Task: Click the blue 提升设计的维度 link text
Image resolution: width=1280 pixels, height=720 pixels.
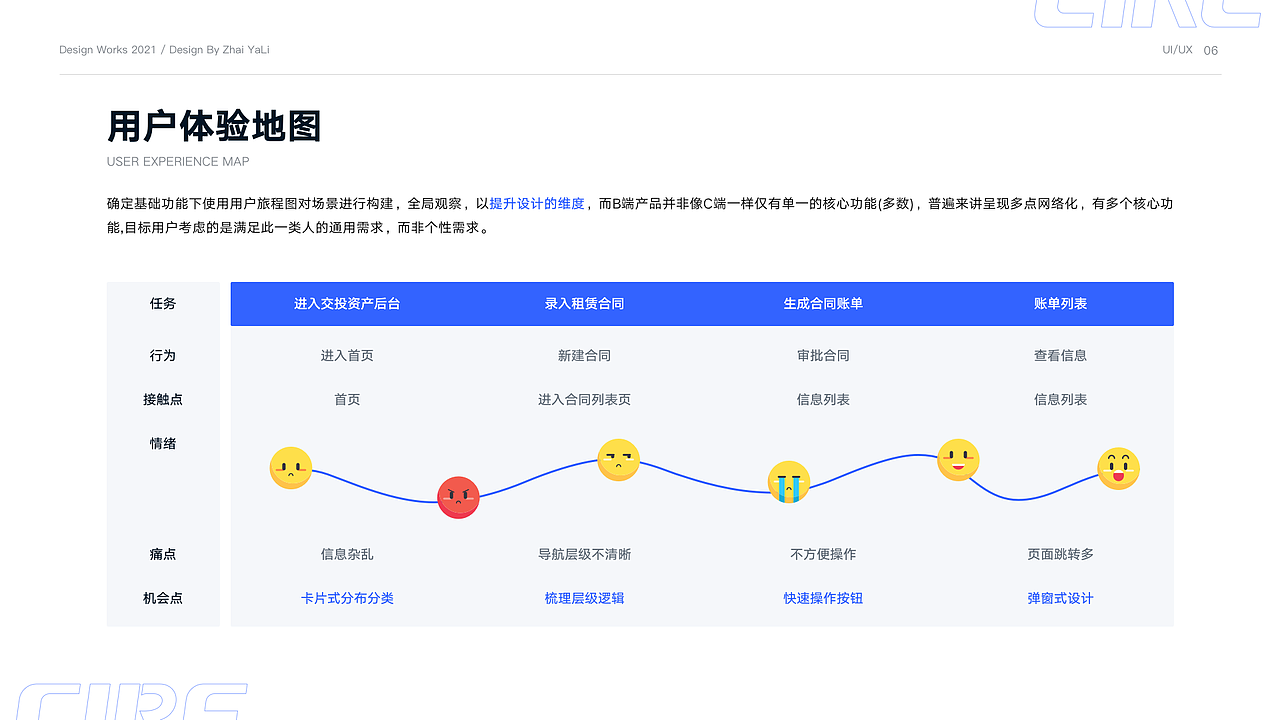Action: point(537,204)
